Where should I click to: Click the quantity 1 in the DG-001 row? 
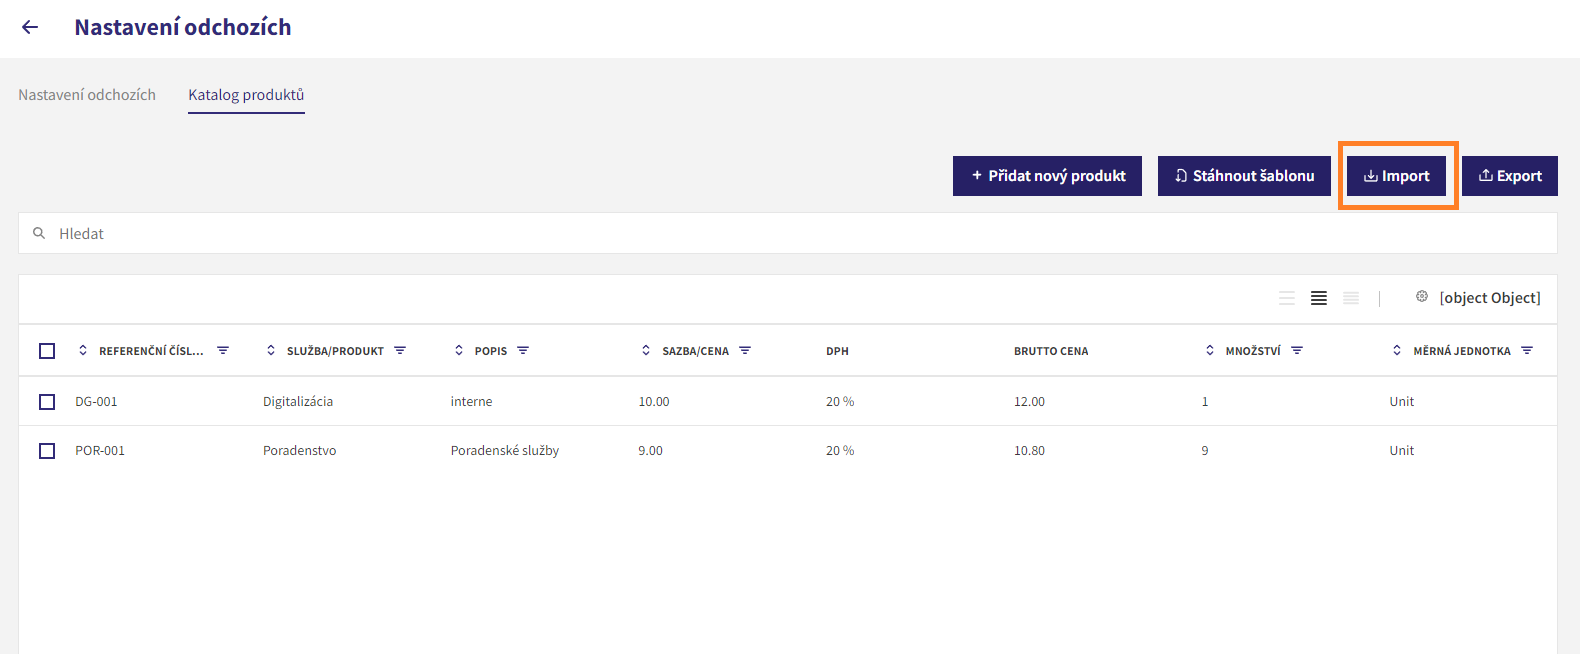point(1205,401)
